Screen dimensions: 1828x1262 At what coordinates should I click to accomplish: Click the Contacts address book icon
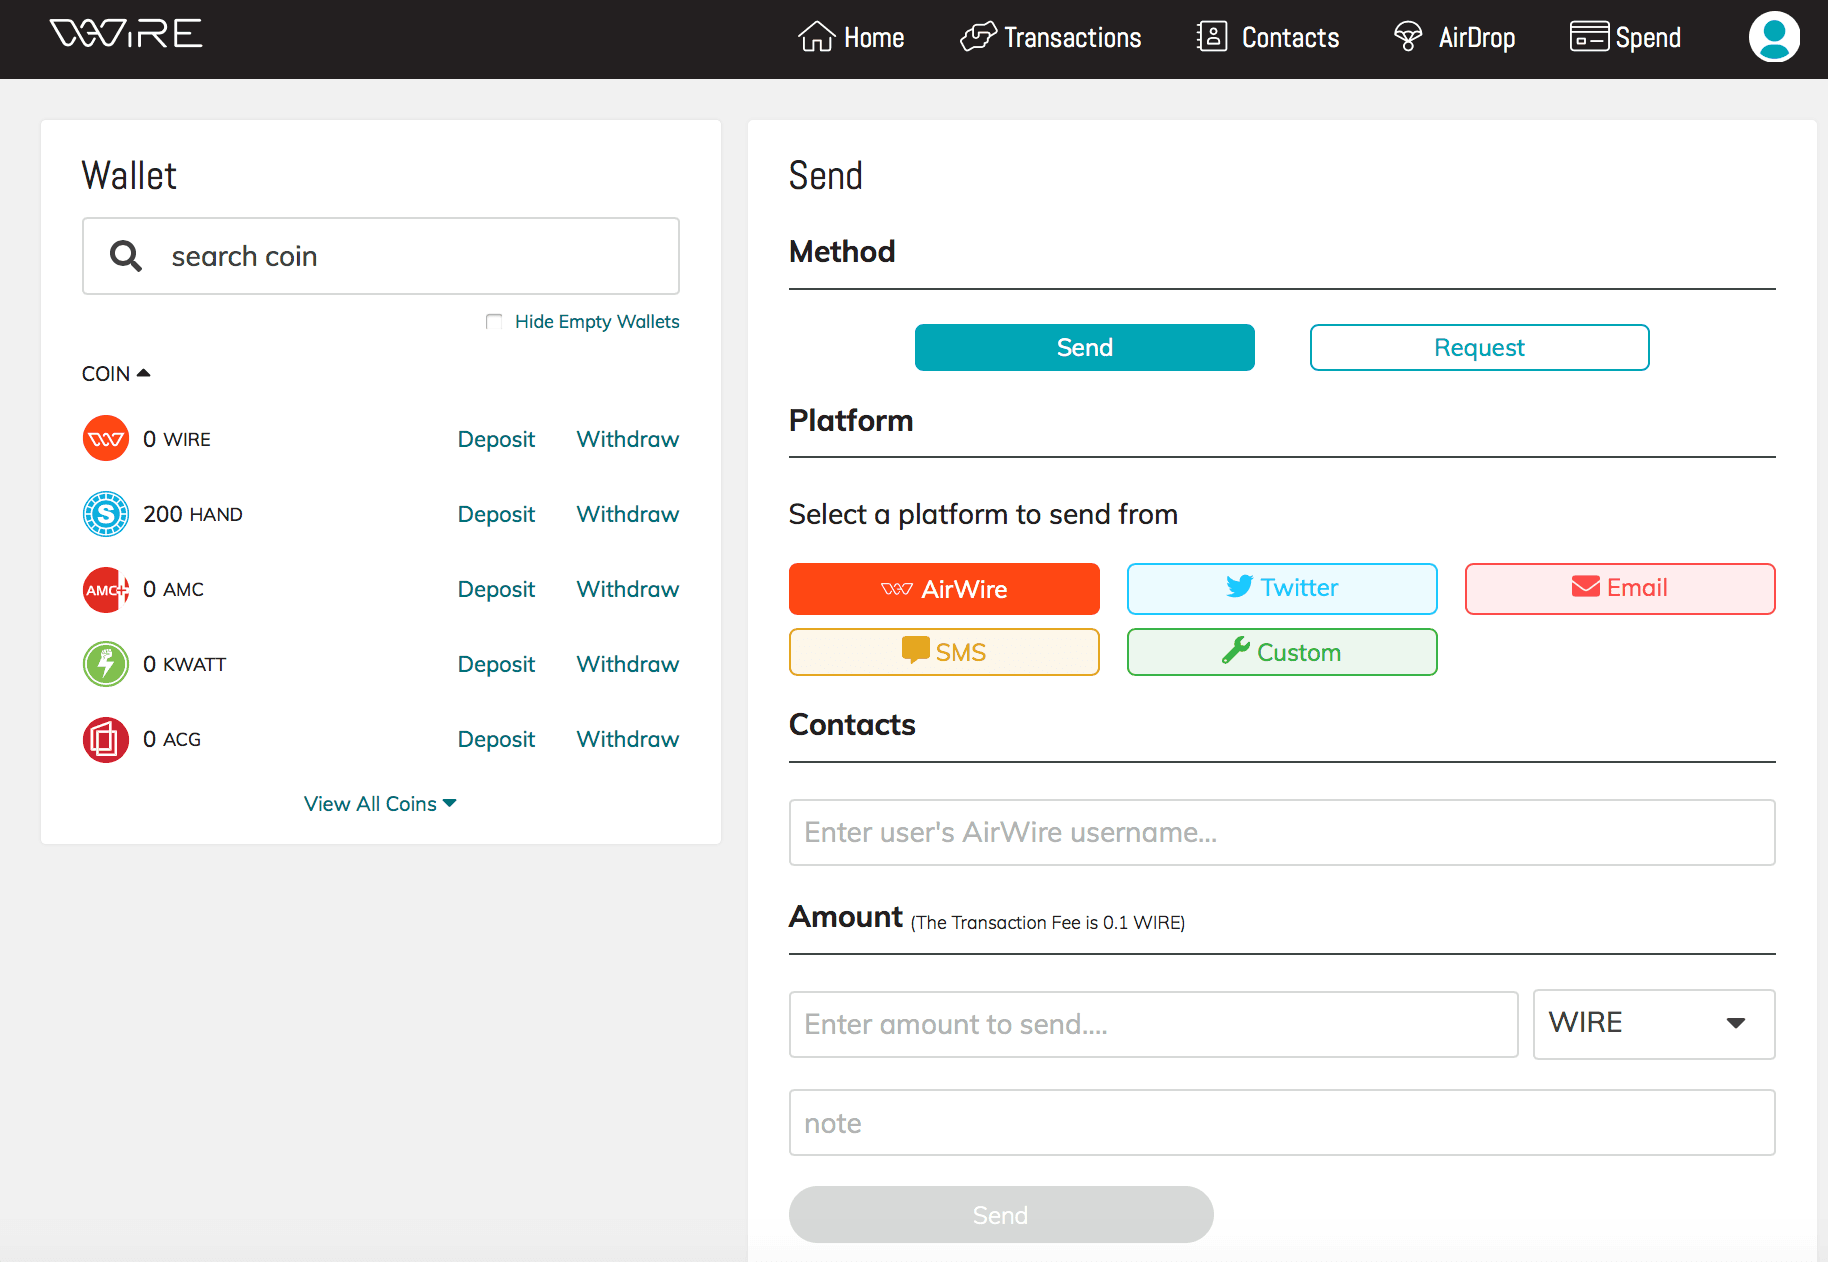tap(1212, 37)
